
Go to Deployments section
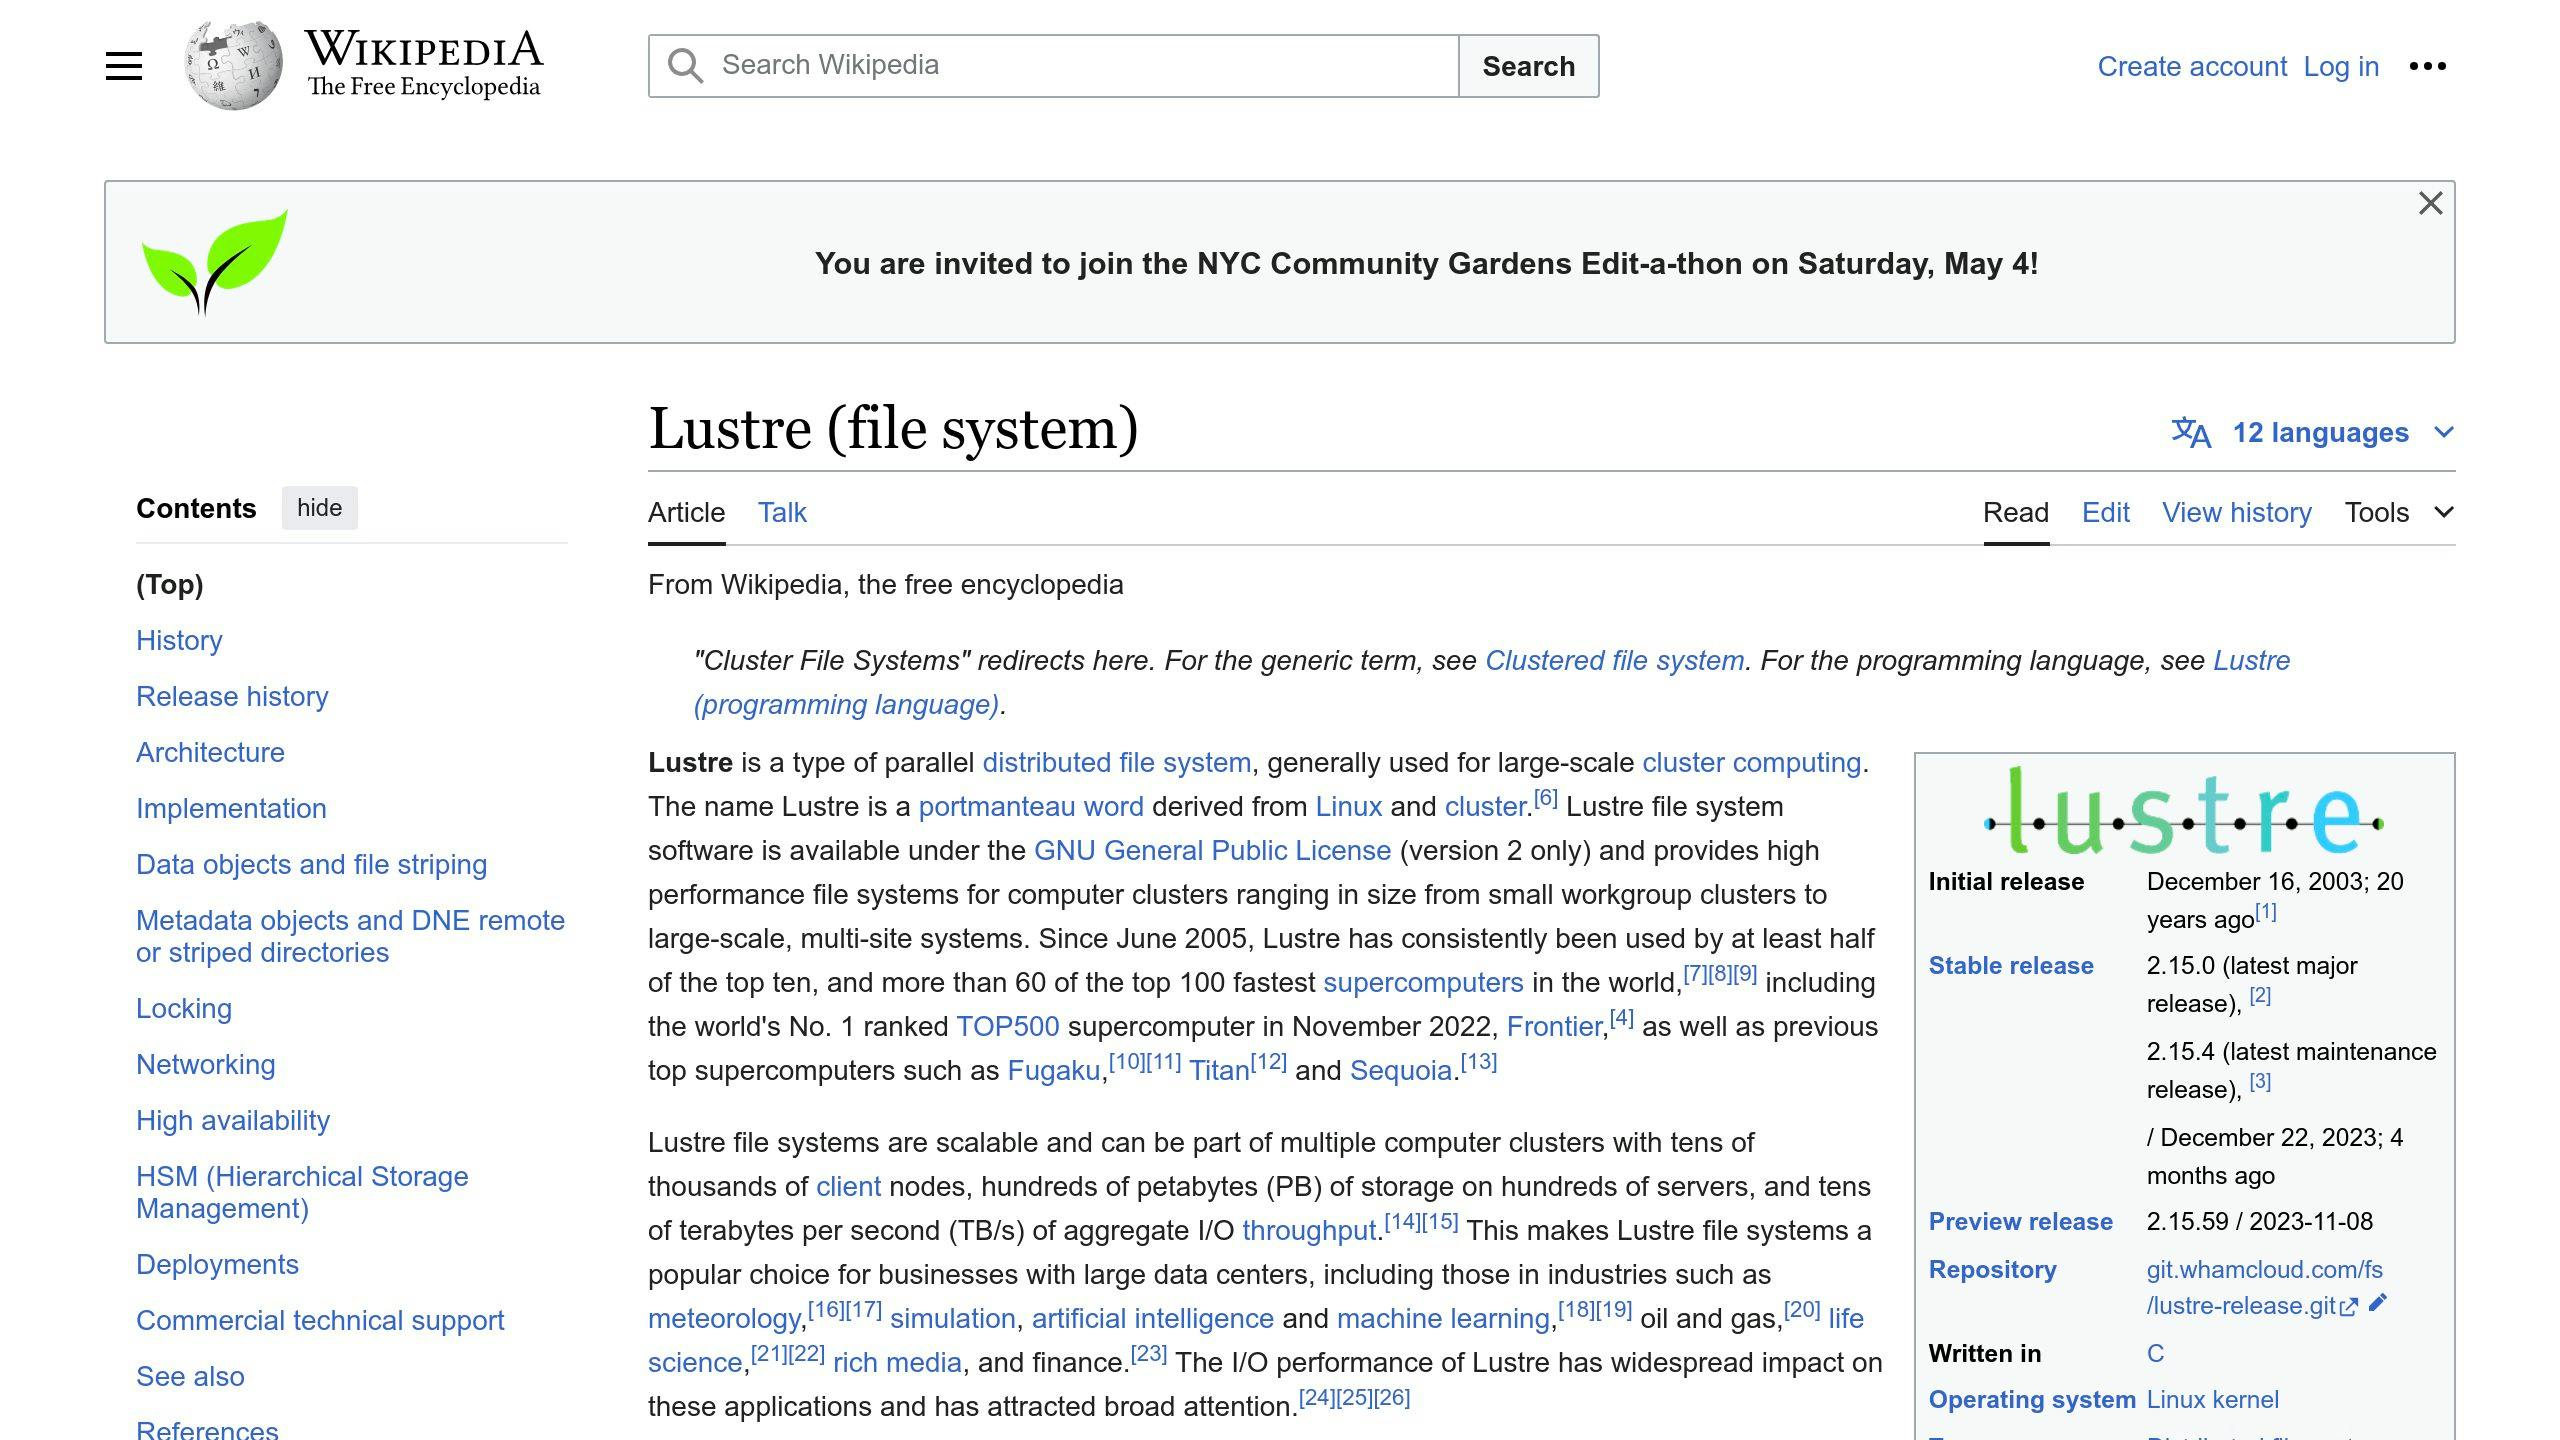217,1264
